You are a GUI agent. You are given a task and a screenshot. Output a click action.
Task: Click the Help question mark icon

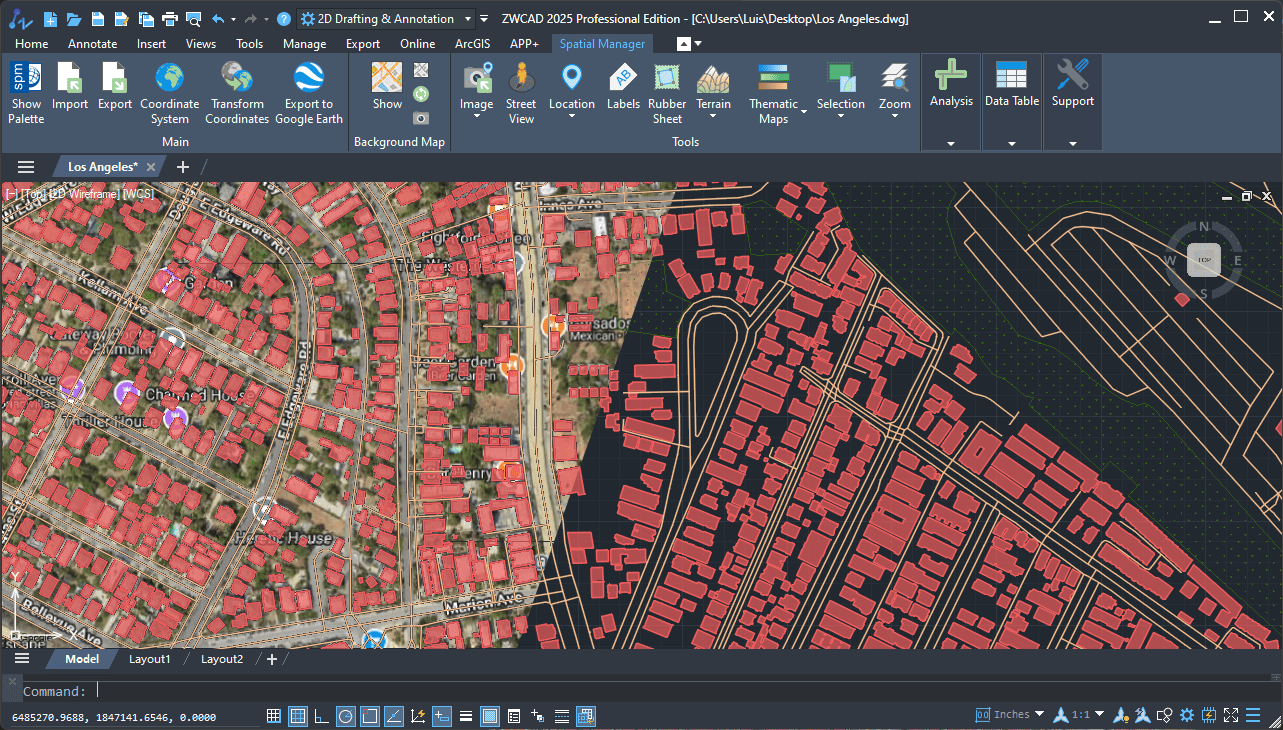[x=284, y=18]
